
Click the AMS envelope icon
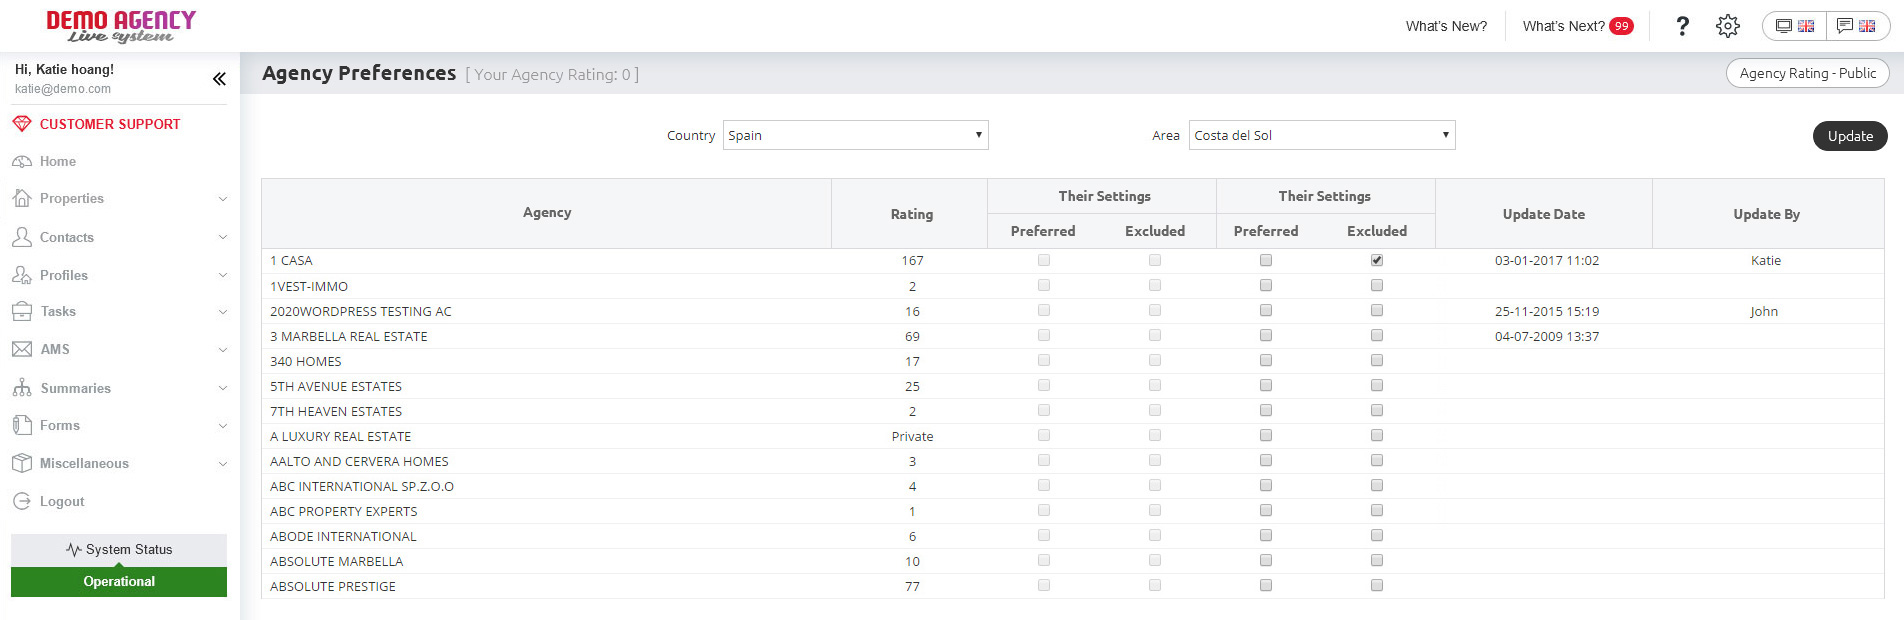tap(22, 349)
